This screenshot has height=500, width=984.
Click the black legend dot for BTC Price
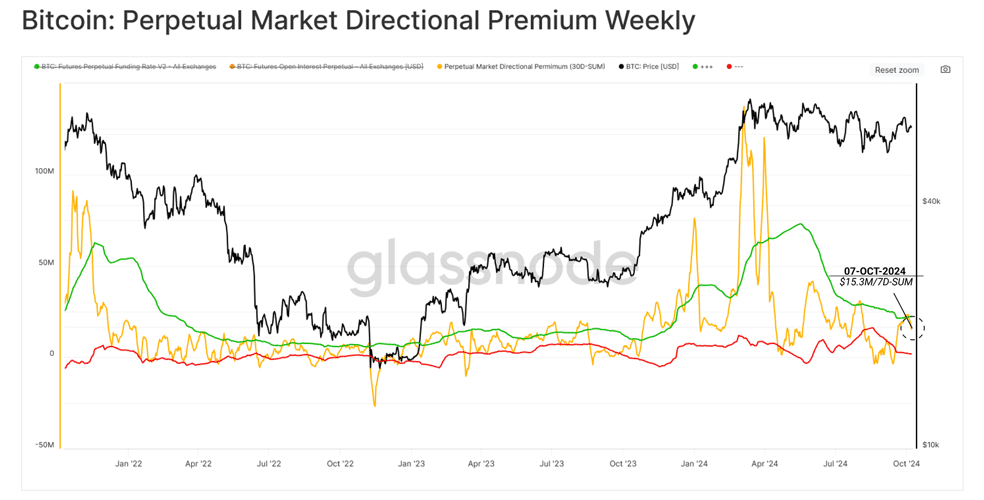tap(621, 66)
